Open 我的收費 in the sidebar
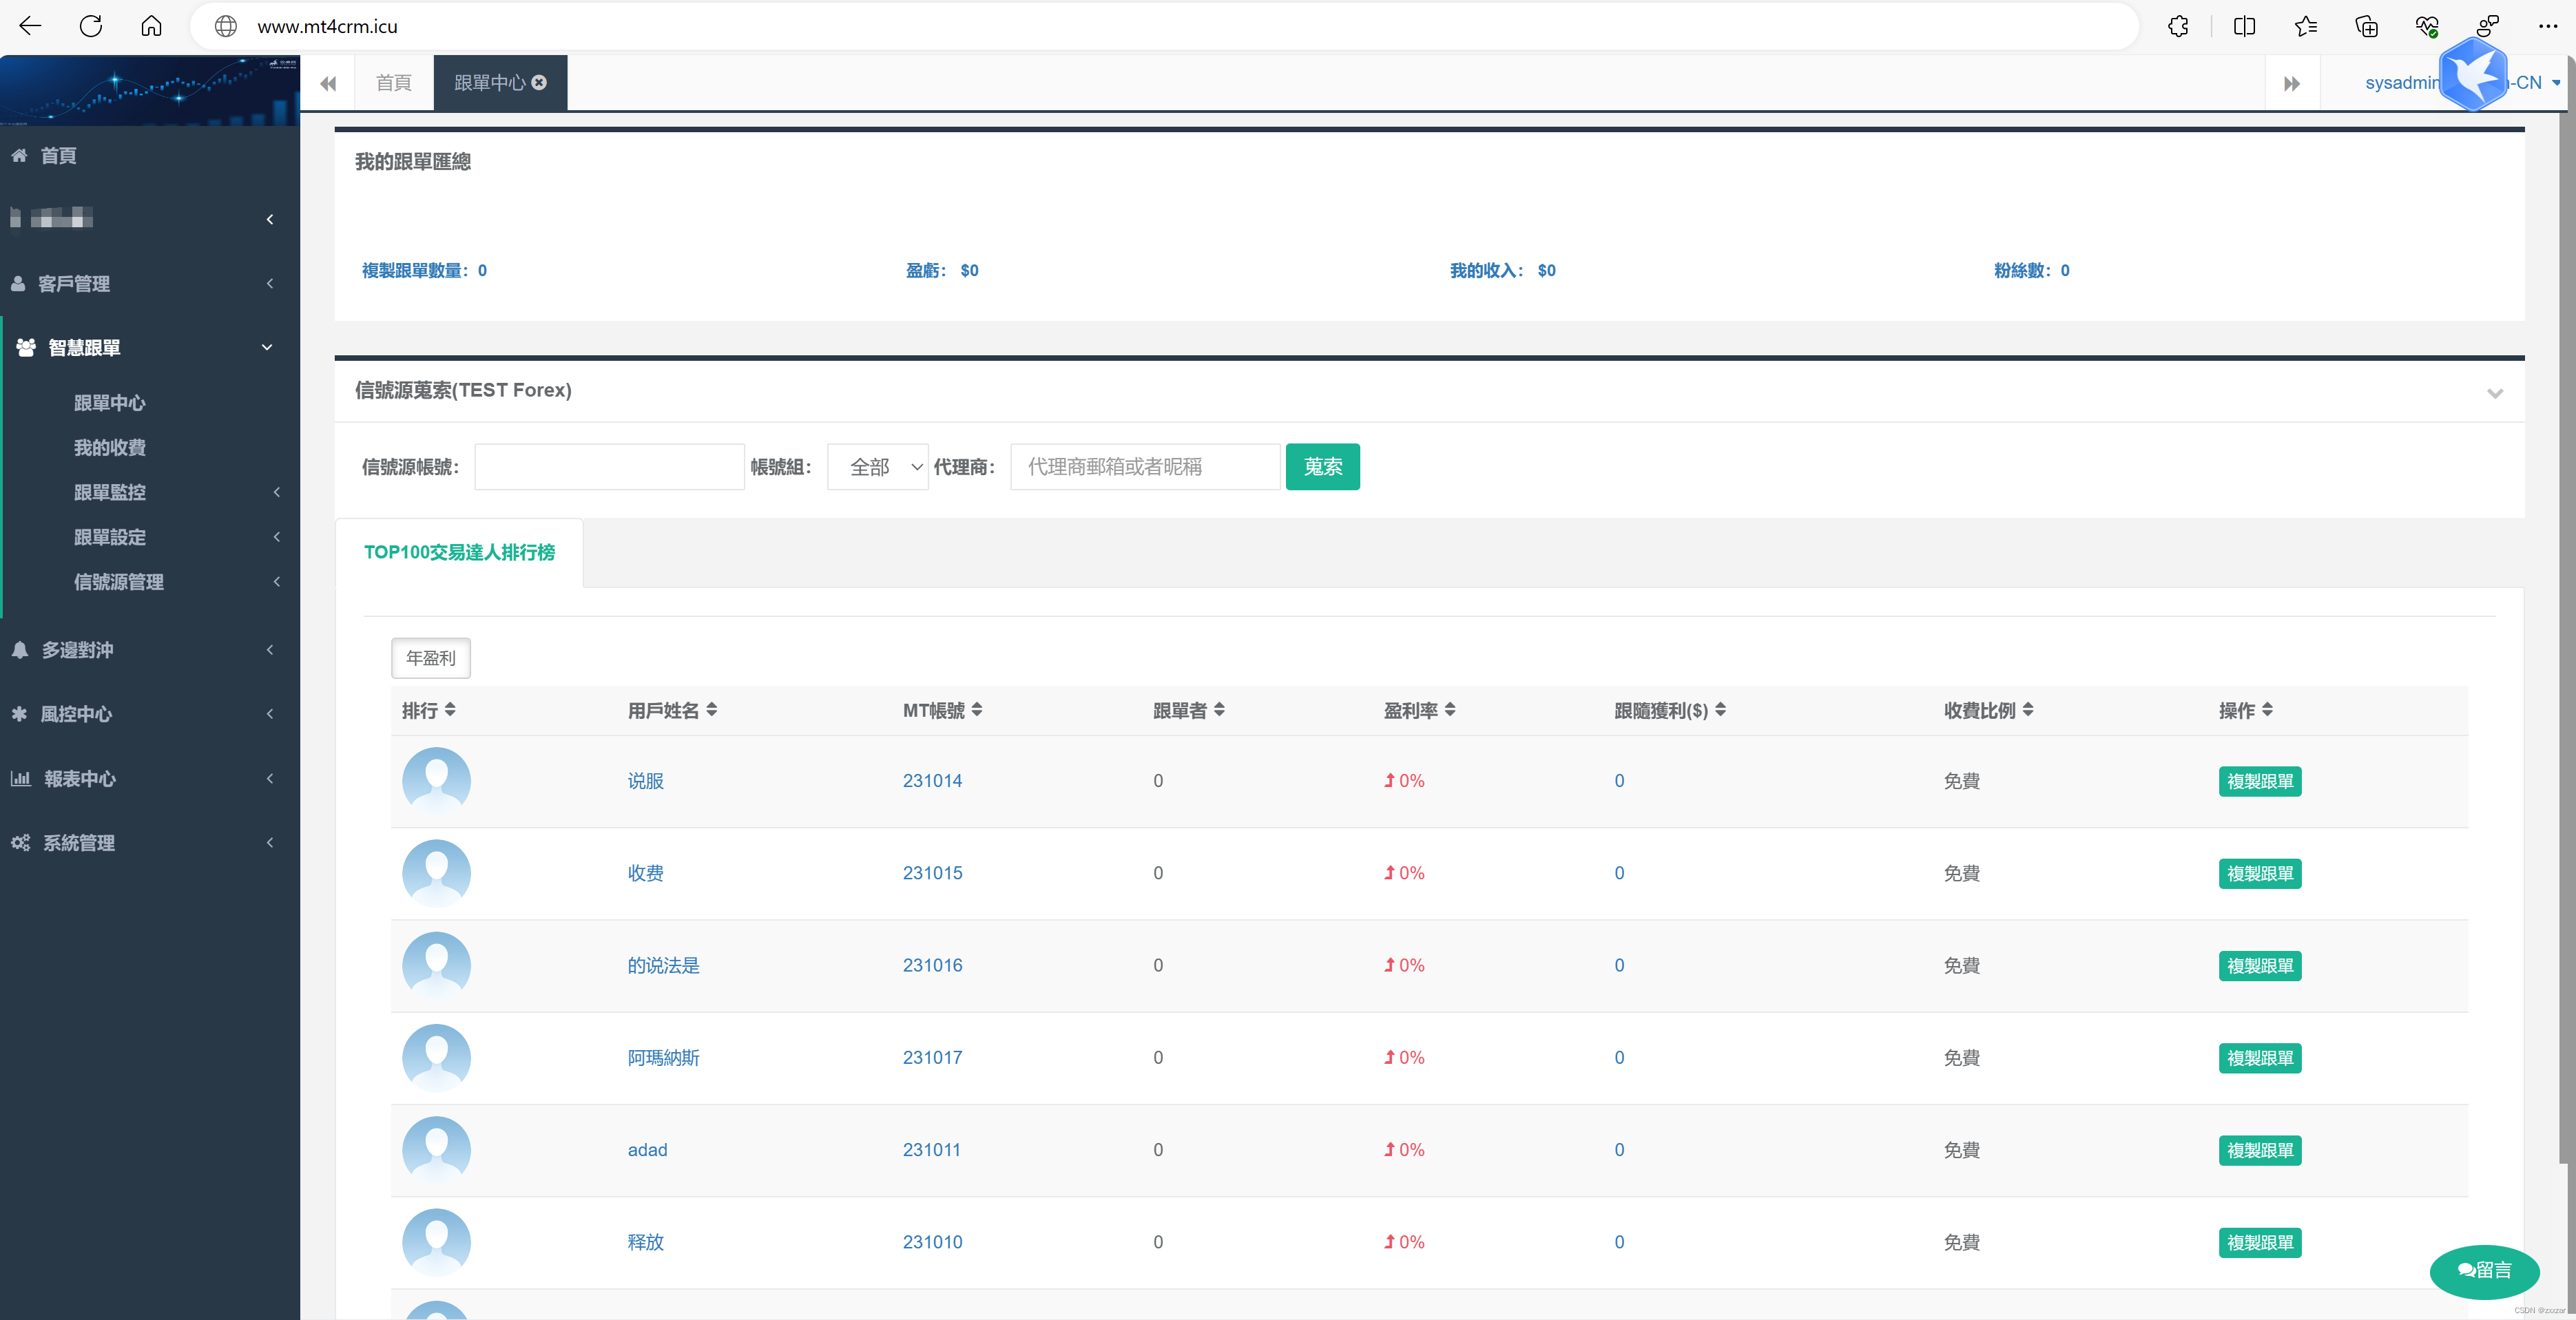This screenshot has height=1320, width=2576. [x=109, y=447]
